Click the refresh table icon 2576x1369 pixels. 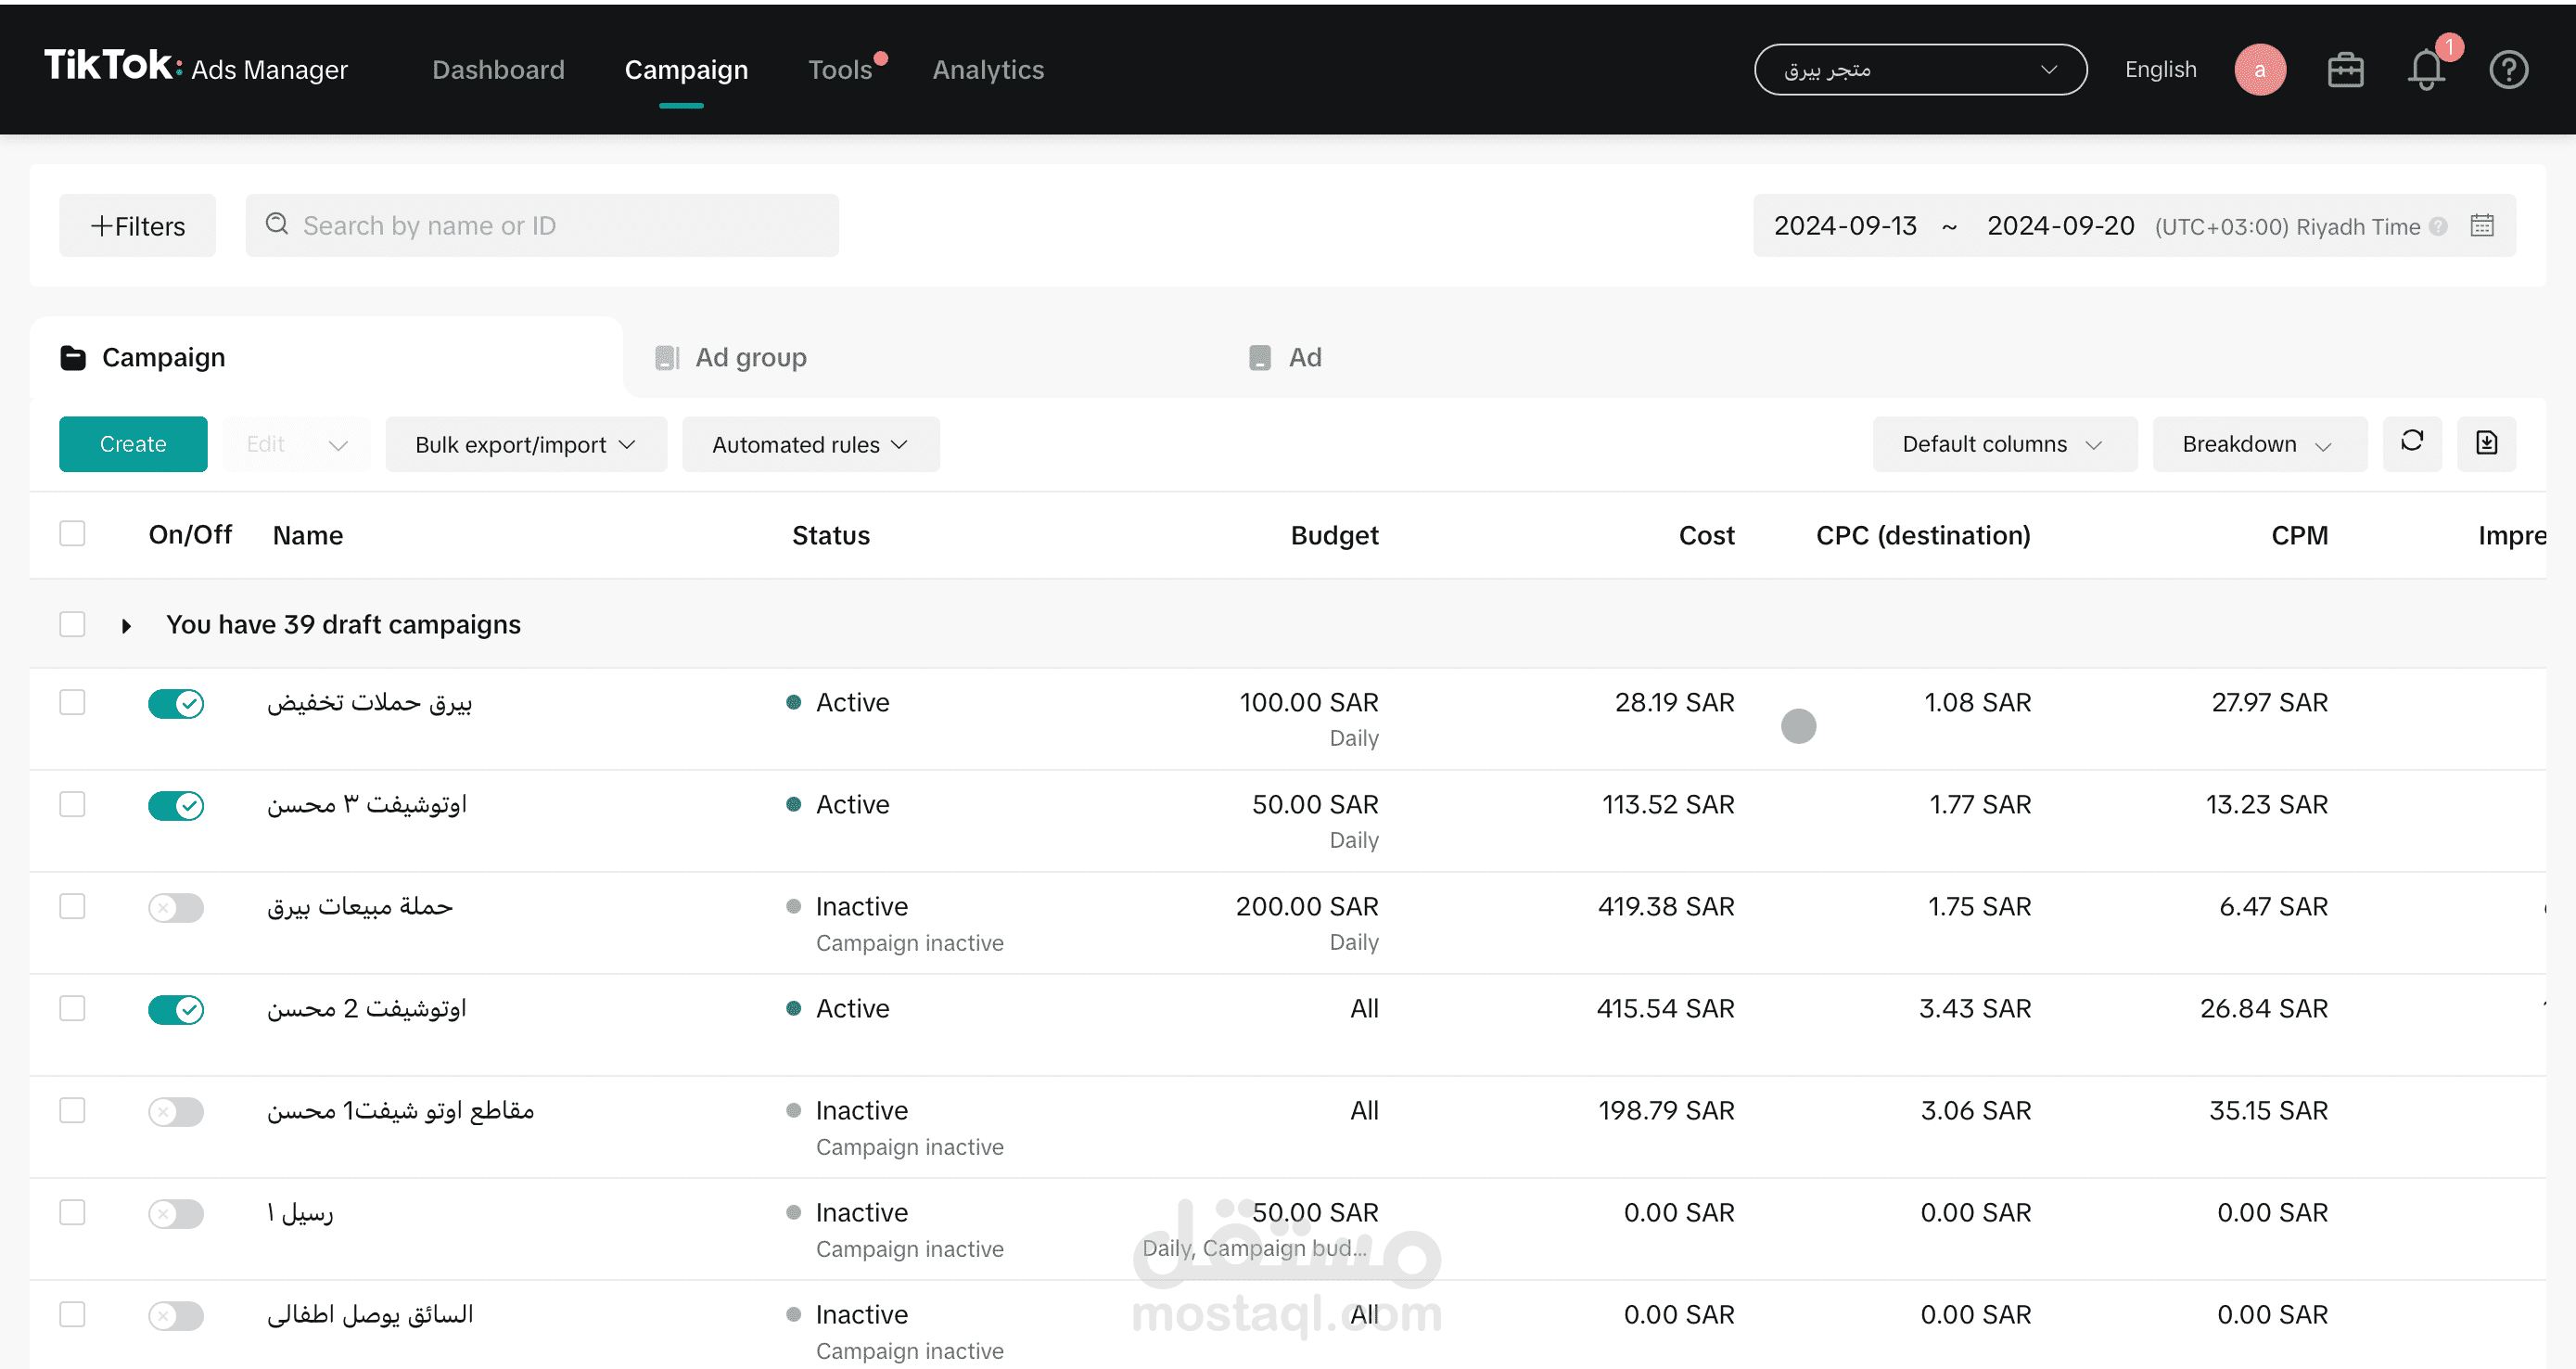point(2411,443)
